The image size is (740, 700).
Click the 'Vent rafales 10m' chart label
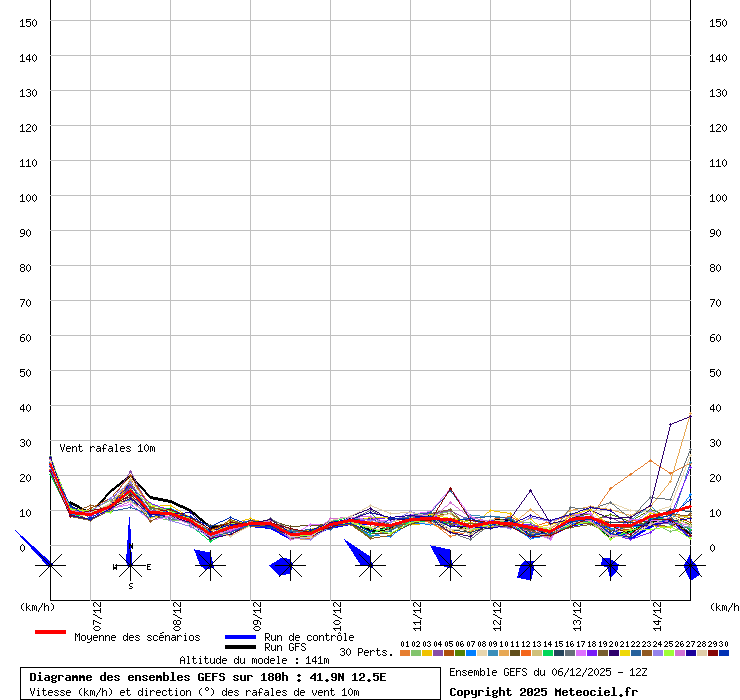click(107, 448)
